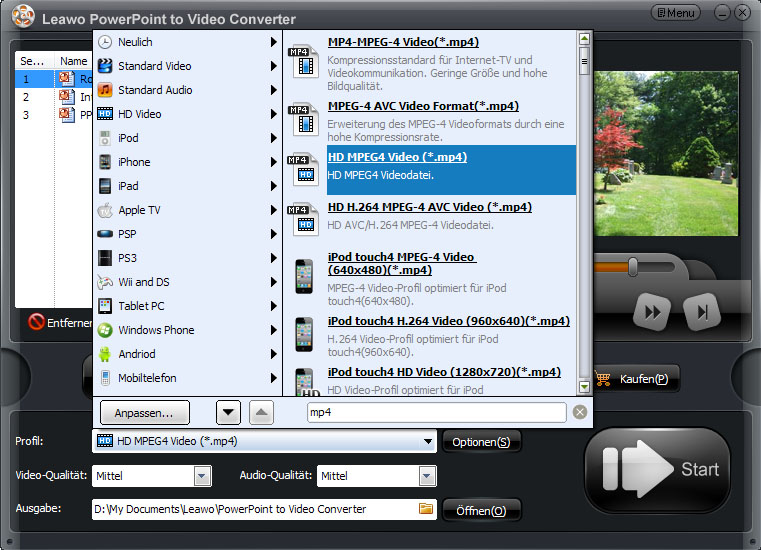761x550 pixels.
Task: Open the Audio-Qualität dropdown
Action: click(427, 476)
